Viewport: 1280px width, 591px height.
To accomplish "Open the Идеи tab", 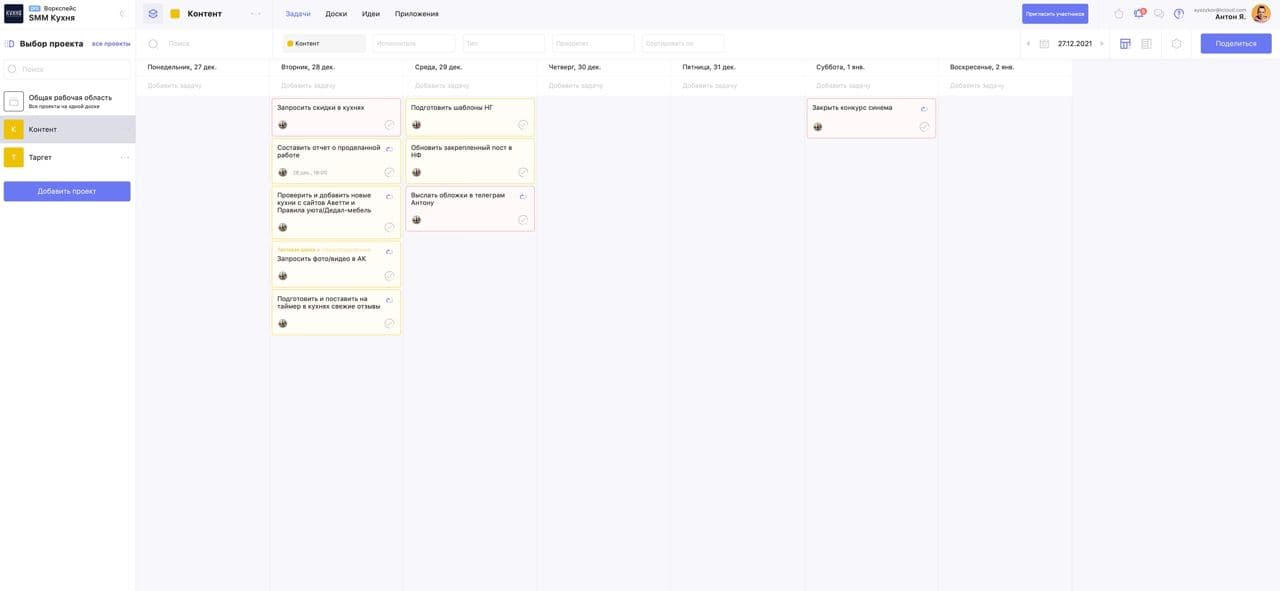I will click(x=370, y=14).
